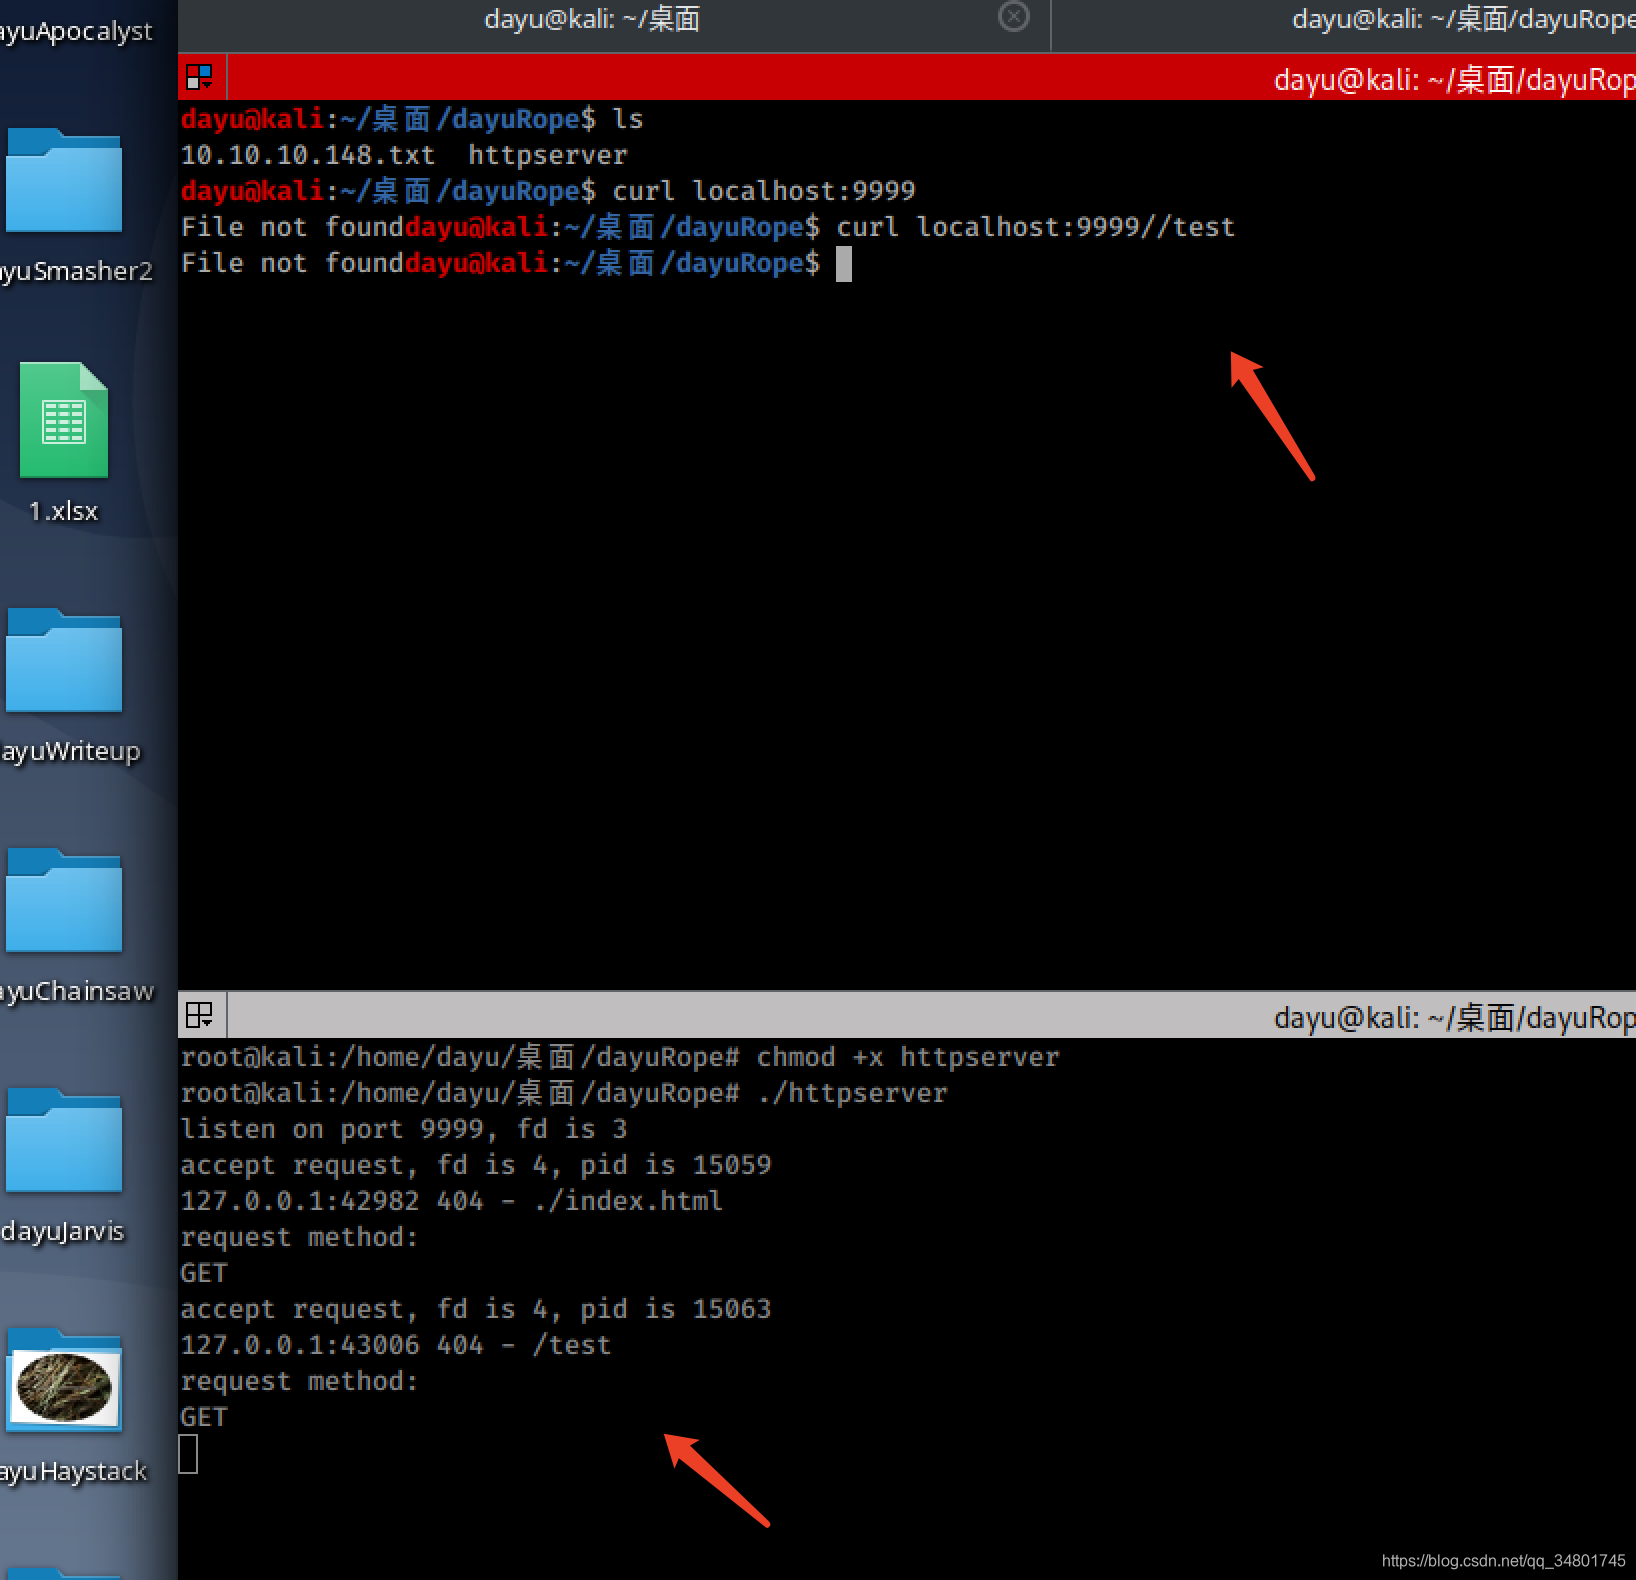Close the dayu@kali ~/桌面 tab
Image resolution: width=1636 pixels, height=1580 pixels.
pos(1014,17)
